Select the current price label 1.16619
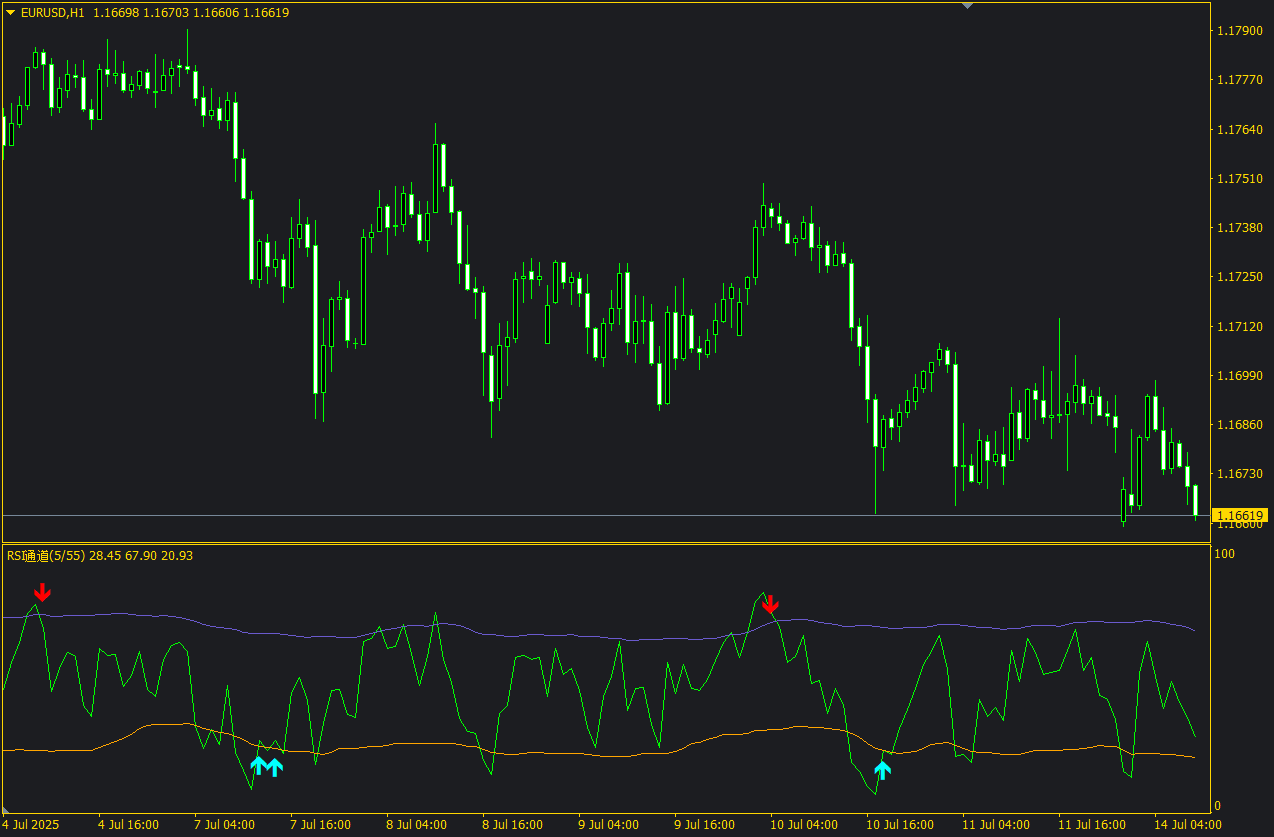 [x=1240, y=516]
